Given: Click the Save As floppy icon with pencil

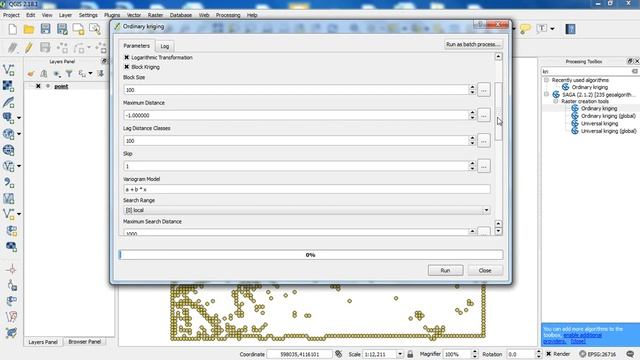Looking at the screenshot, I should tap(62, 29).
